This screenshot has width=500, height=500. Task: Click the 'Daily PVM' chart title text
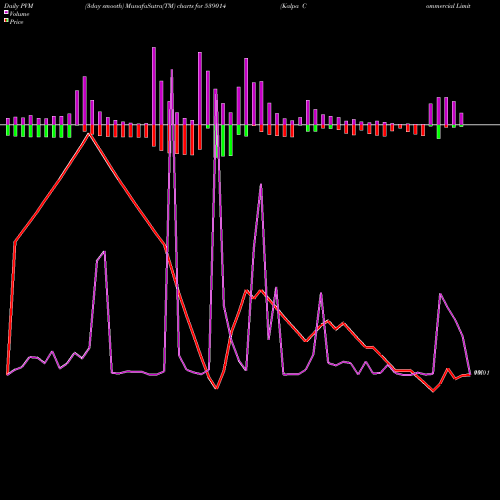tap(19, 6)
